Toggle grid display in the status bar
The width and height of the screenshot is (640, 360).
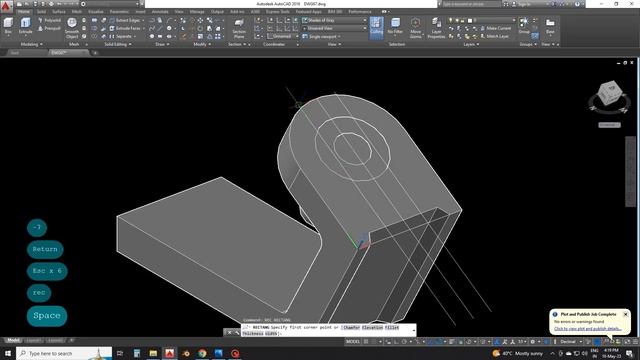pyautogui.click(x=366, y=342)
